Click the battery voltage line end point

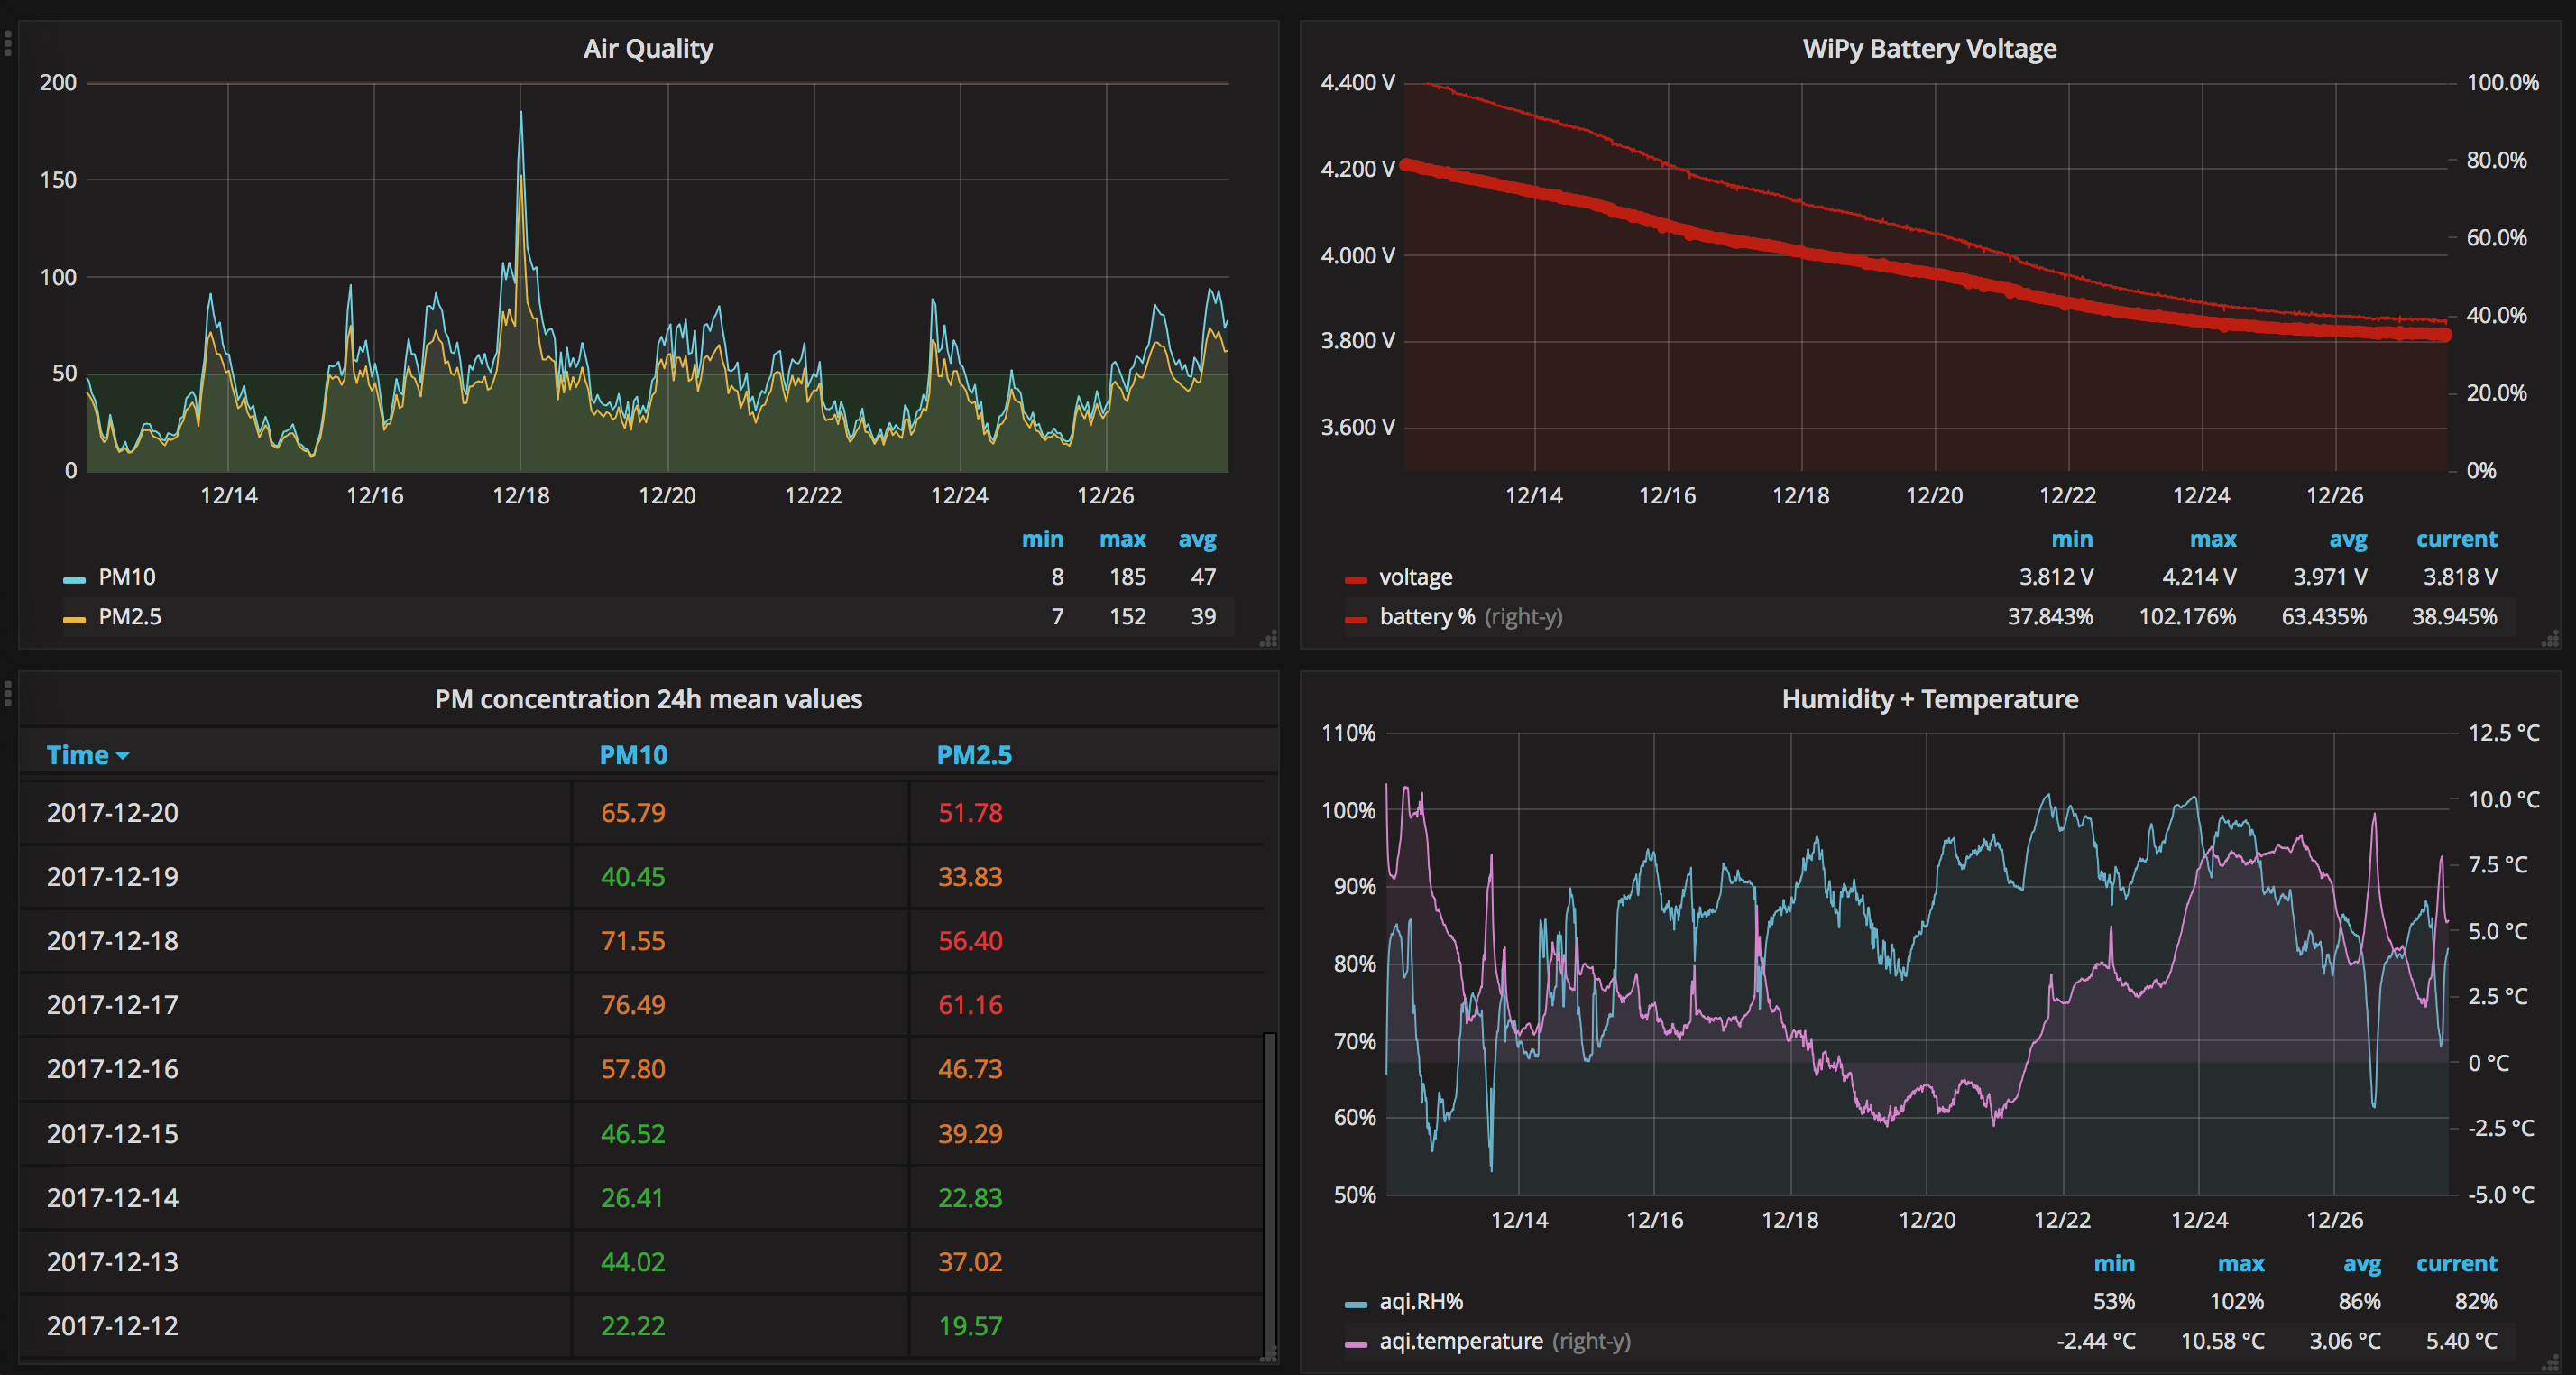tap(2445, 335)
